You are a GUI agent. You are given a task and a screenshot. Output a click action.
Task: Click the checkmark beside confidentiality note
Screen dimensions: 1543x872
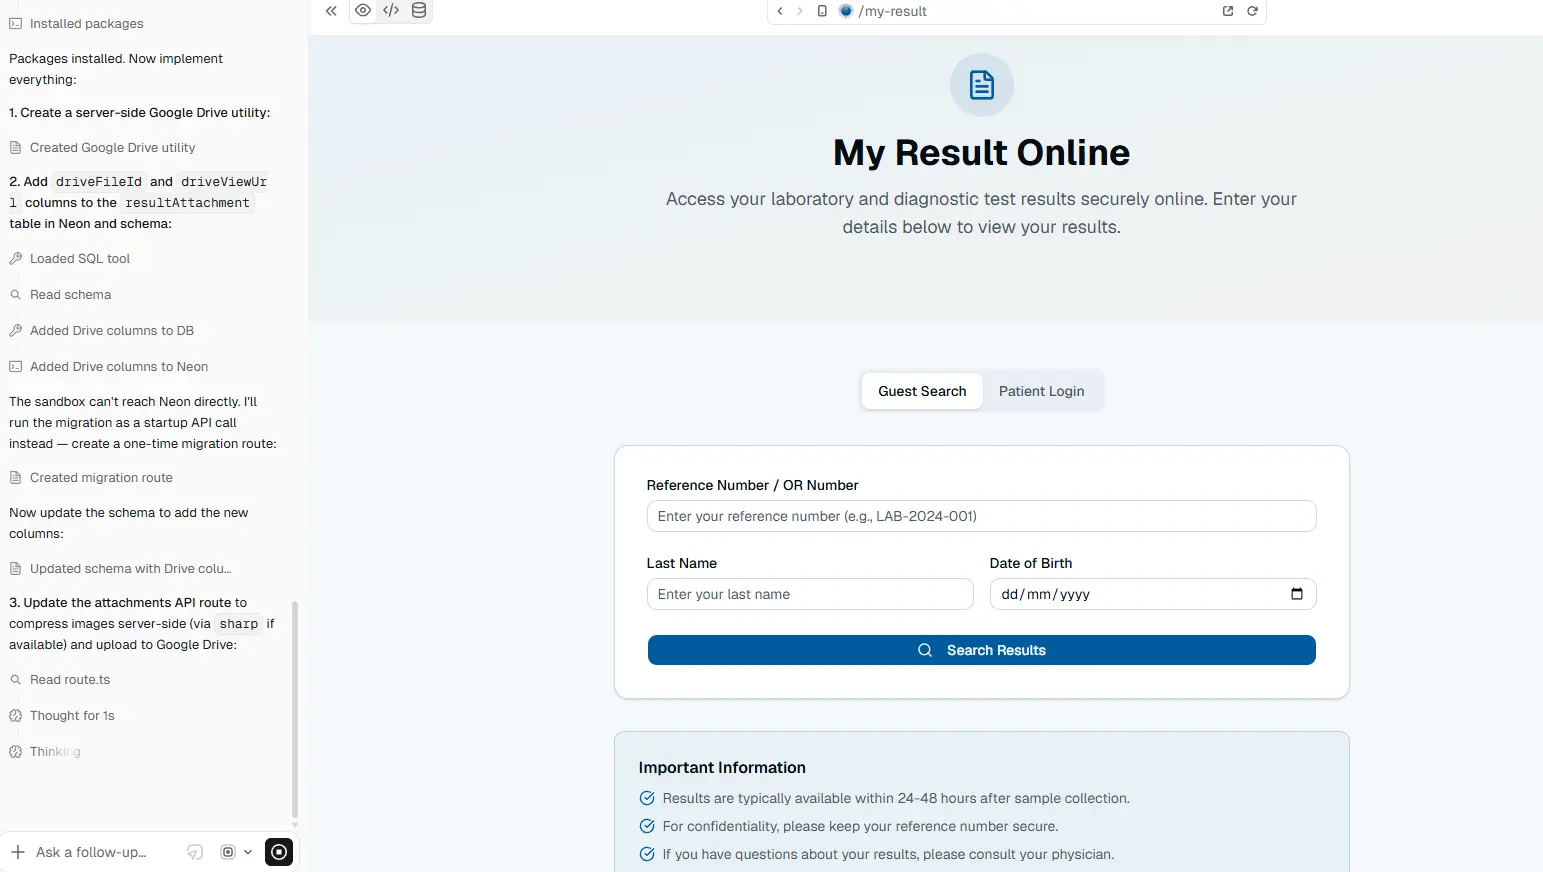coord(647,826)
